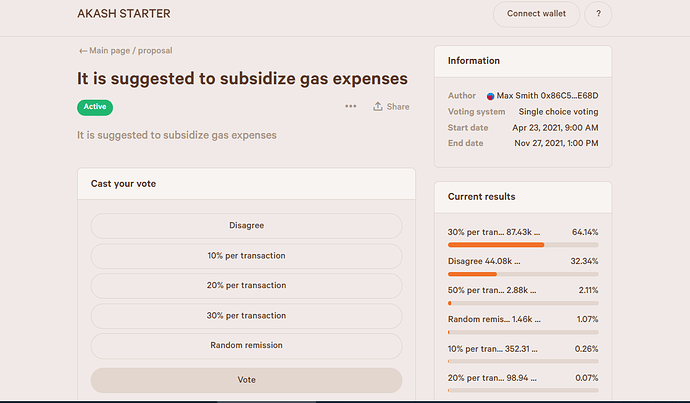Image resolution: width=690 pixels, height=403 pixels.
Task: Click the question mark help button
Action: click(598, 14)
